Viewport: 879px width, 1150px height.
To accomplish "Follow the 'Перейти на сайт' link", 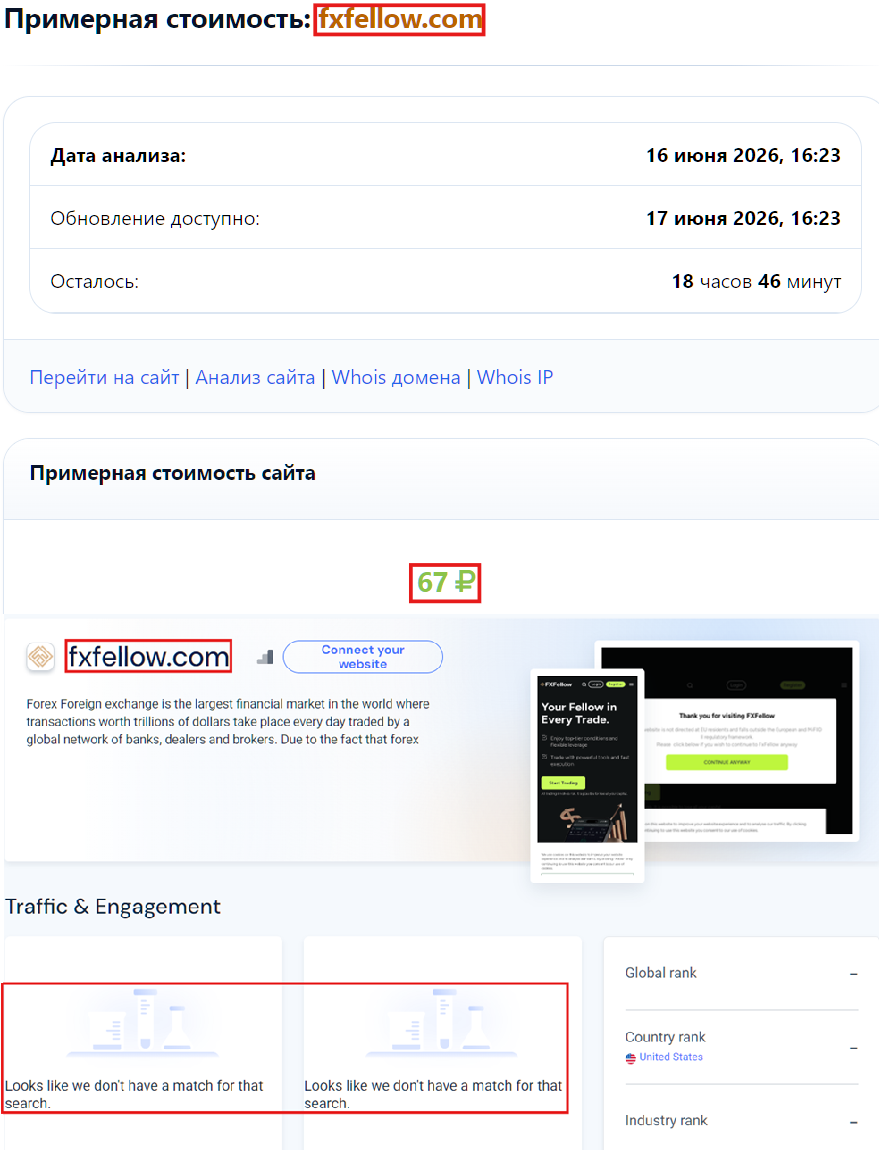I will (x=104, y=377).
